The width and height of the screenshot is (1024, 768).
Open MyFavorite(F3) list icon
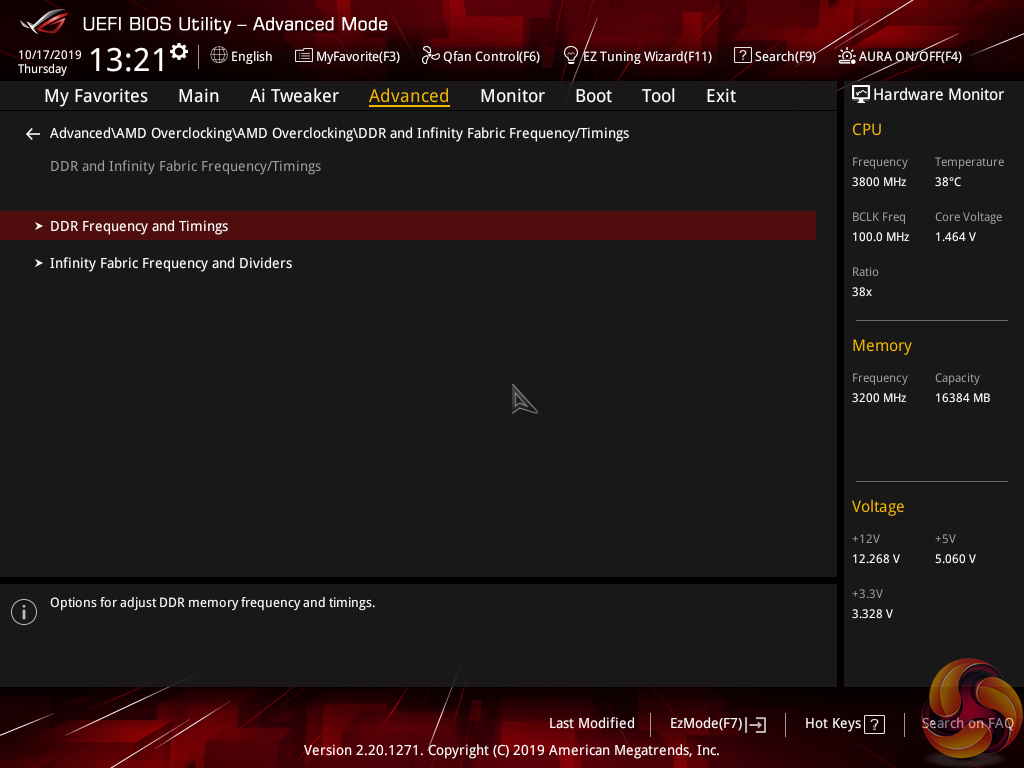pyautogui.click(x=303, y=56)
